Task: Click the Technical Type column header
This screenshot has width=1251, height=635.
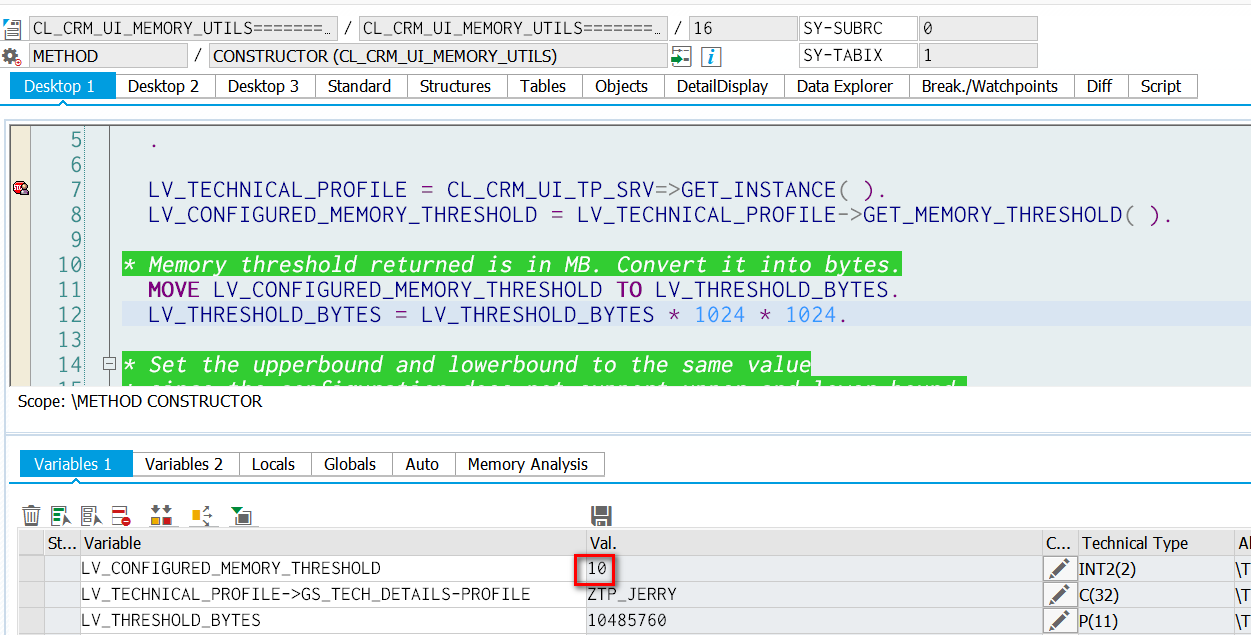Action: click(1156, 543)
